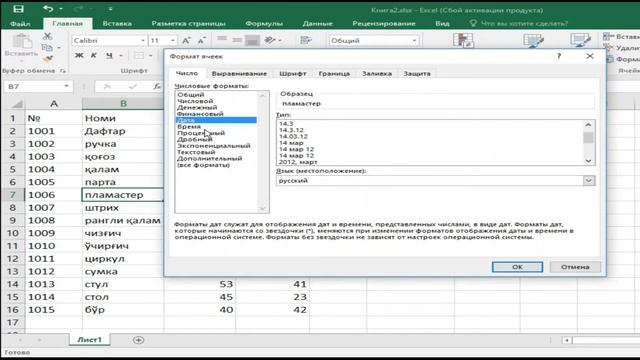640x360 pixels.
Task: Toggle underline Ч formatting
Action: tap(109, 56)
